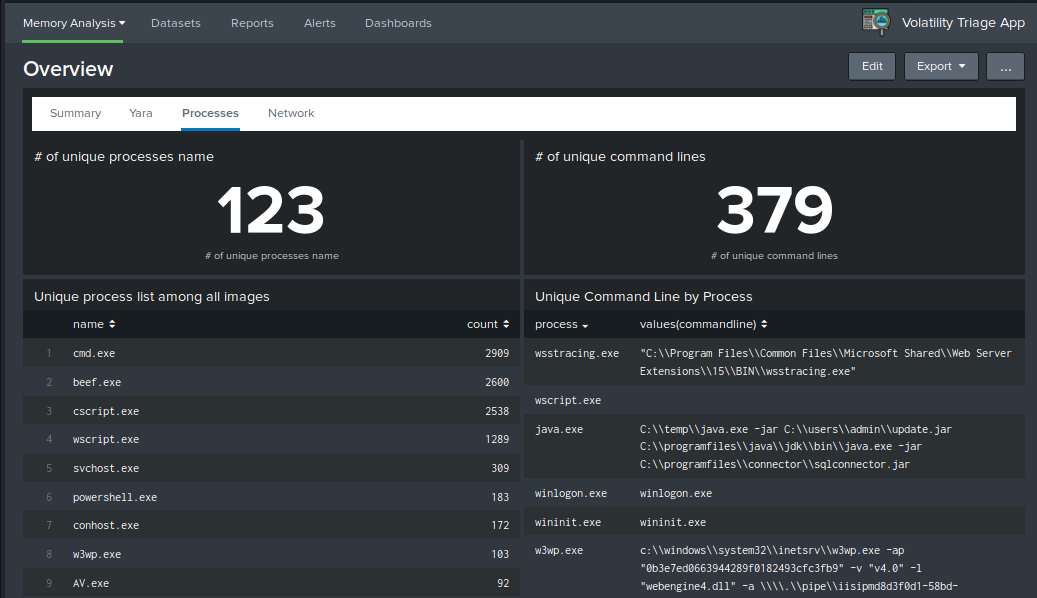This screenshot has height=598, width=1037.
Task: Click the count 309 cell
Action: click(x=500, y=468)
